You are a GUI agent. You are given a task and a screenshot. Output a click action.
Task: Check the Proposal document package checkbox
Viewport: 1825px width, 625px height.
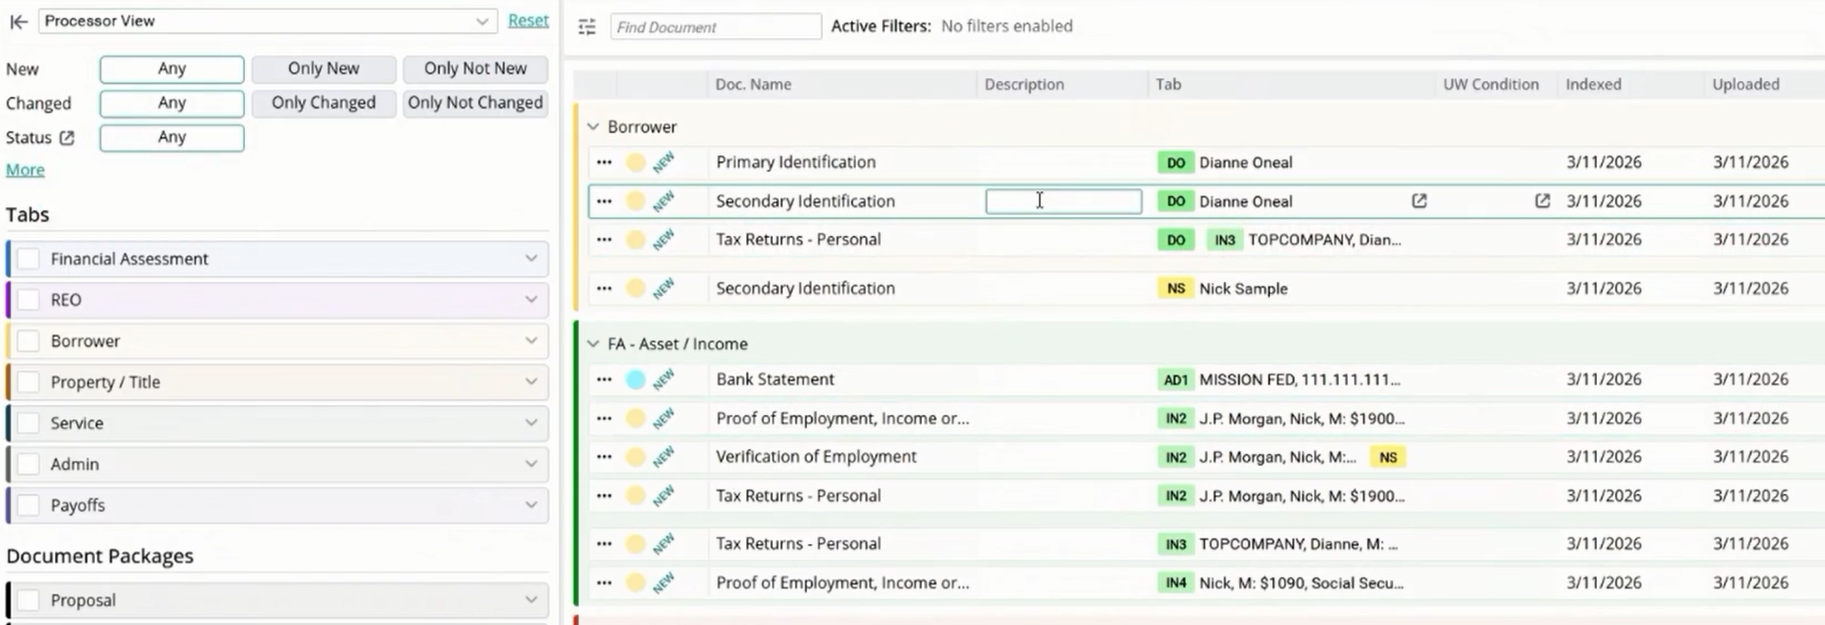(x=29, y=600)
